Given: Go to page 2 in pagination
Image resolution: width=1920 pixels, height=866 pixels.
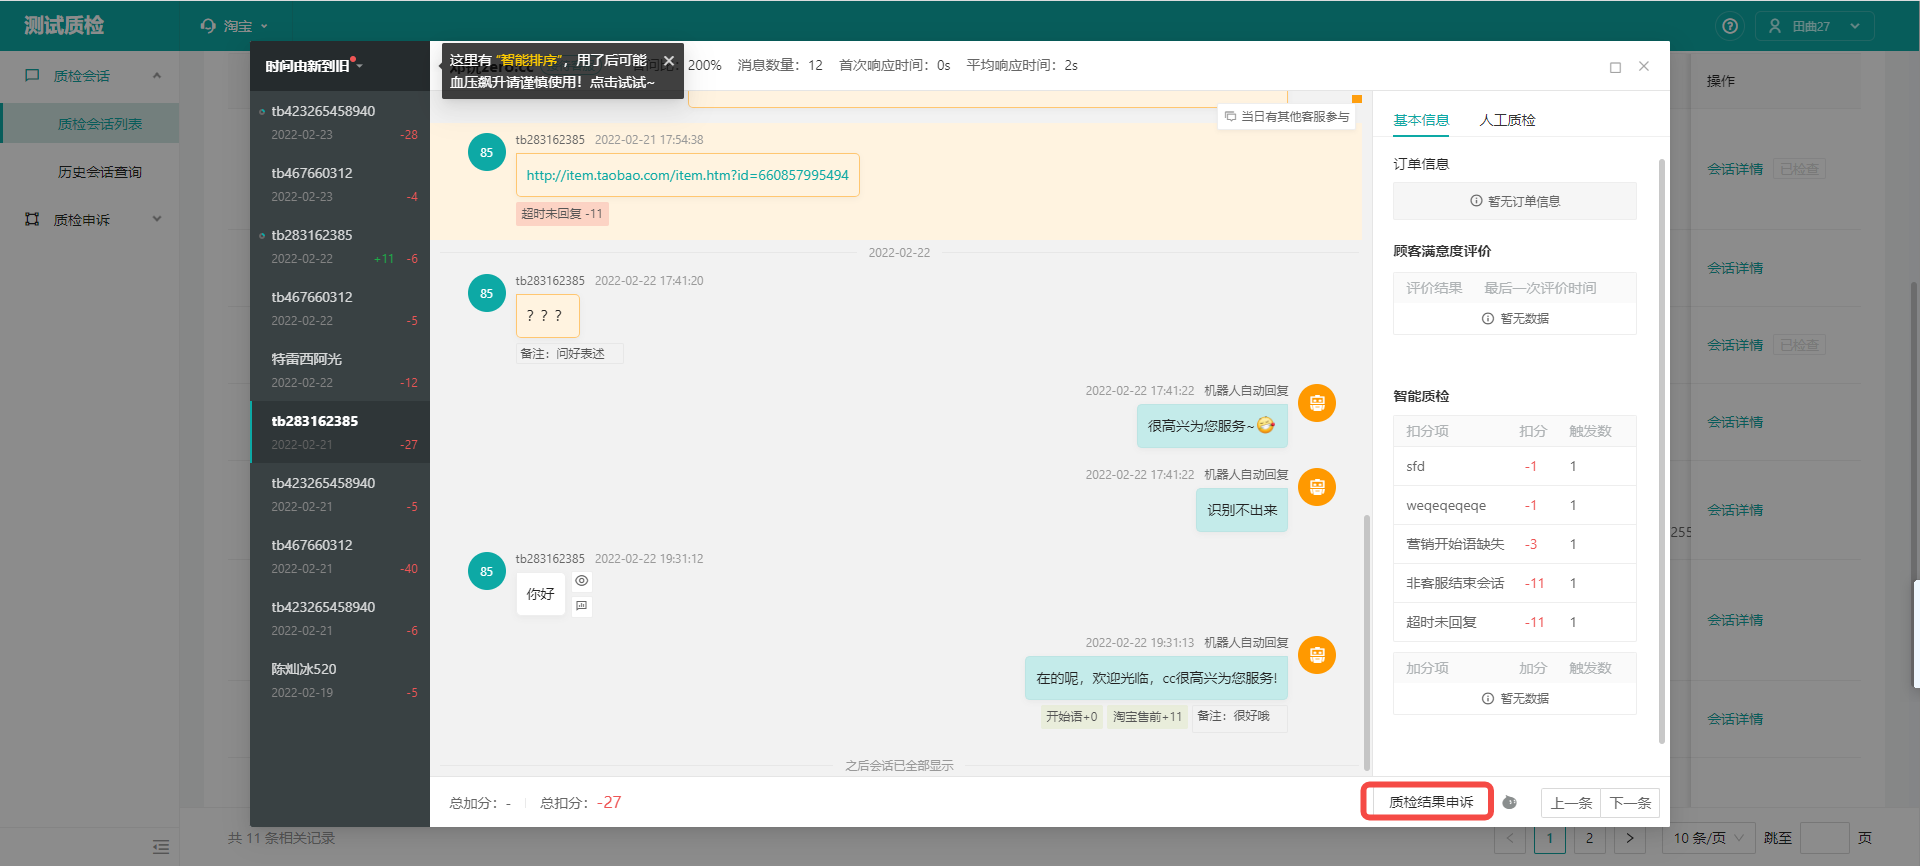Looking at the screenshot, I should pyautogui.click(x=1590, y=838).
